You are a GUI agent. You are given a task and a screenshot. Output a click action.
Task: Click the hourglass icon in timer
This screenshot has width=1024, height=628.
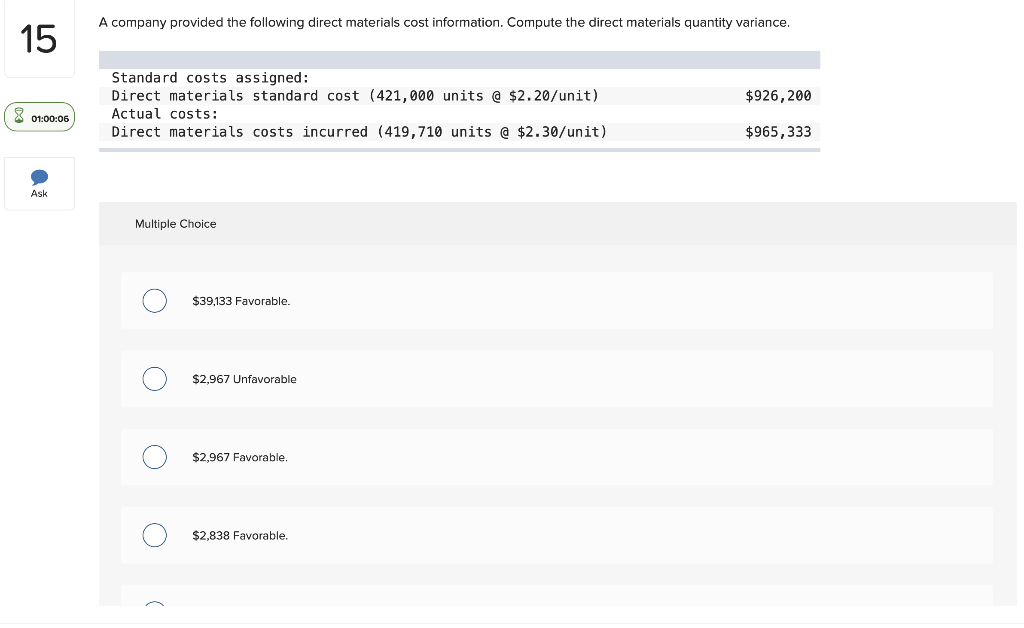click(19, 116)
